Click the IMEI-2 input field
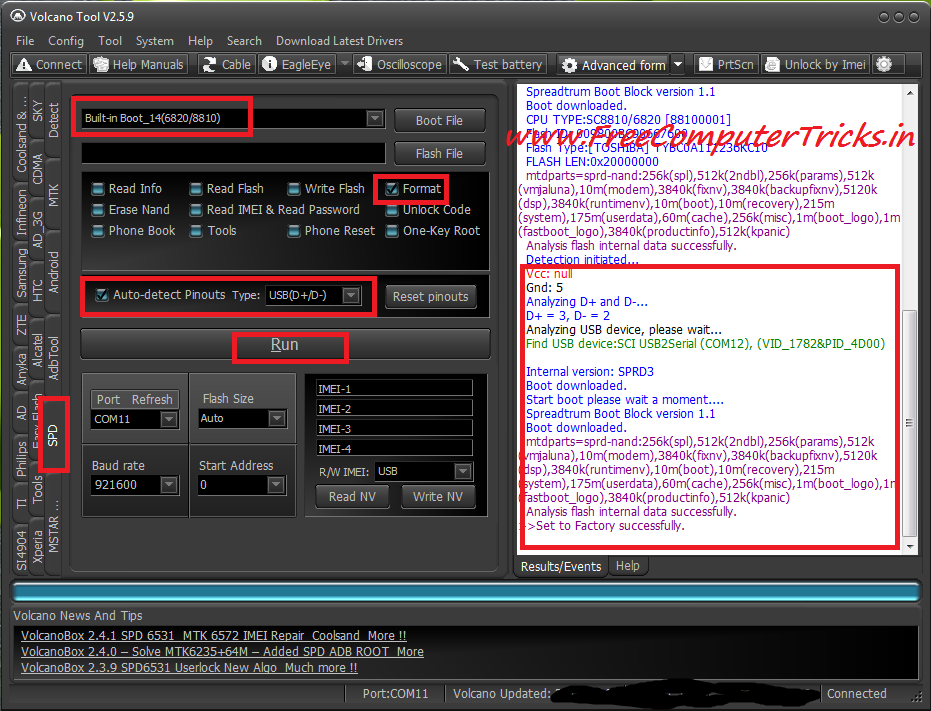This screenshot has width=931, height=711. [x=394, y=409]
